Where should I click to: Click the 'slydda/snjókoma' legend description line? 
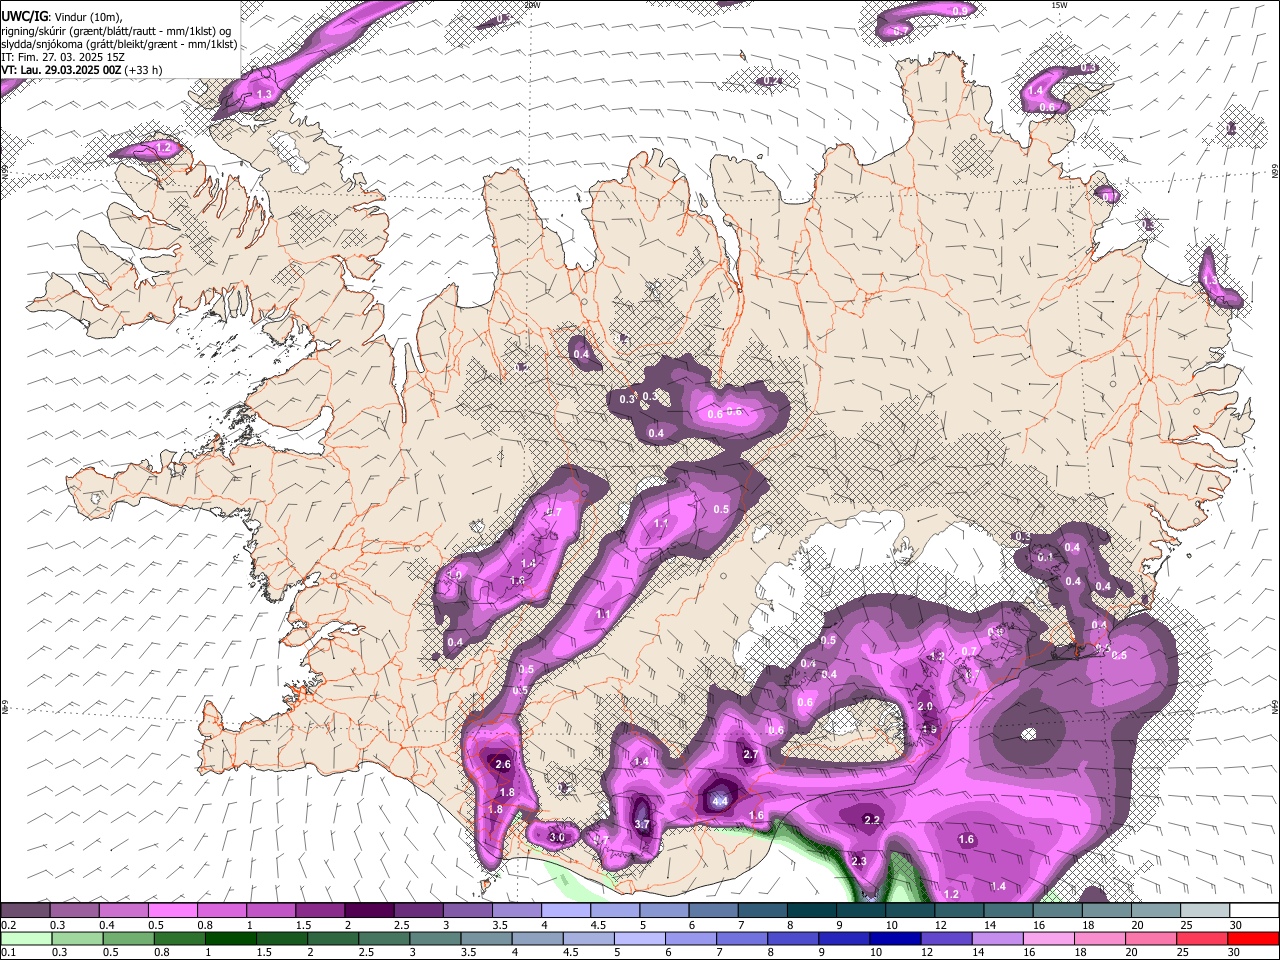(x=119, y=44)
